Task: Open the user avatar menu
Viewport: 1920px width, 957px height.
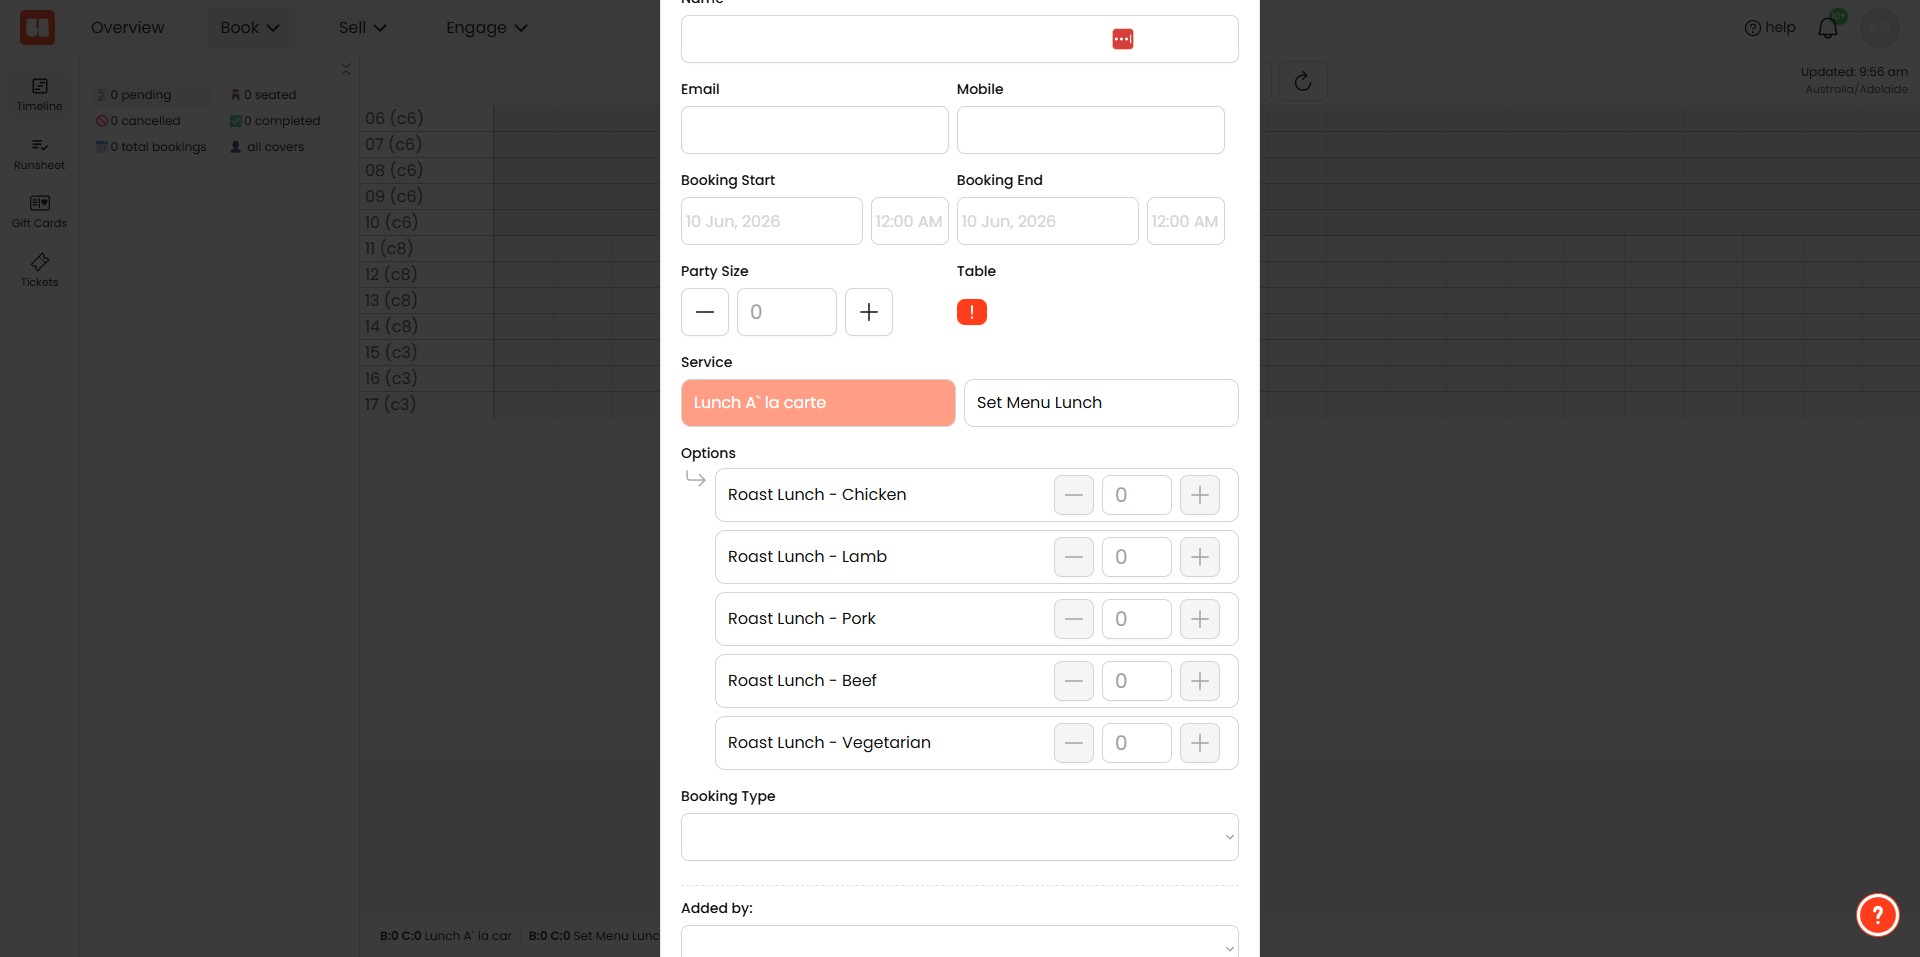Action: click(x=1880, y=27)
